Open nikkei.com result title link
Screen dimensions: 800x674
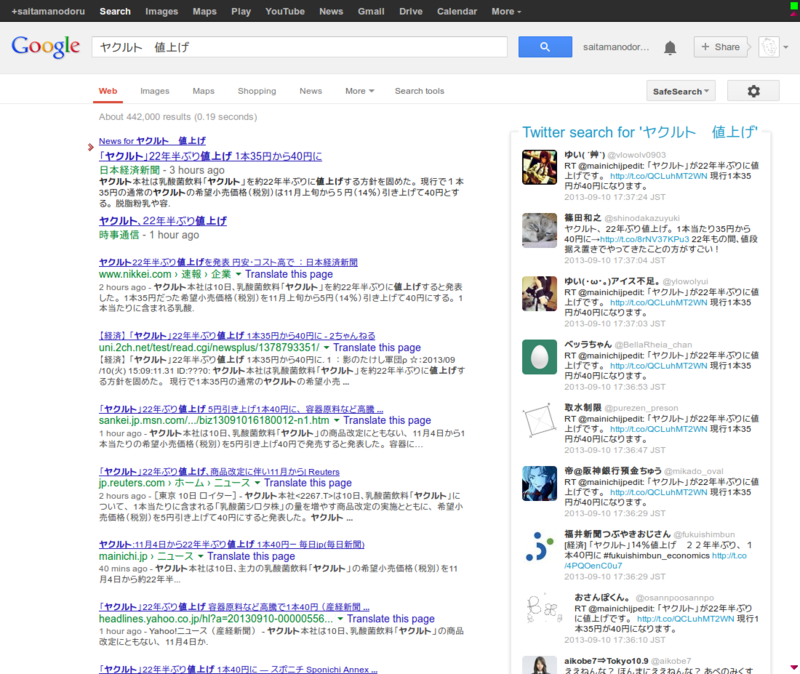(228, 262)
